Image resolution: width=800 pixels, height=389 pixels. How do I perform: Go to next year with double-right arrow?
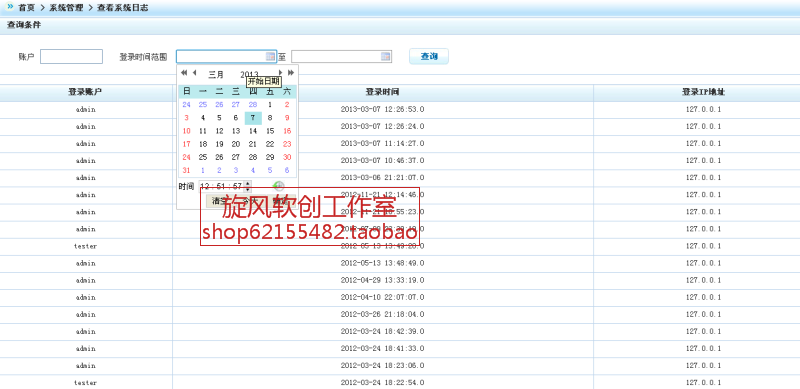(291, 73)
